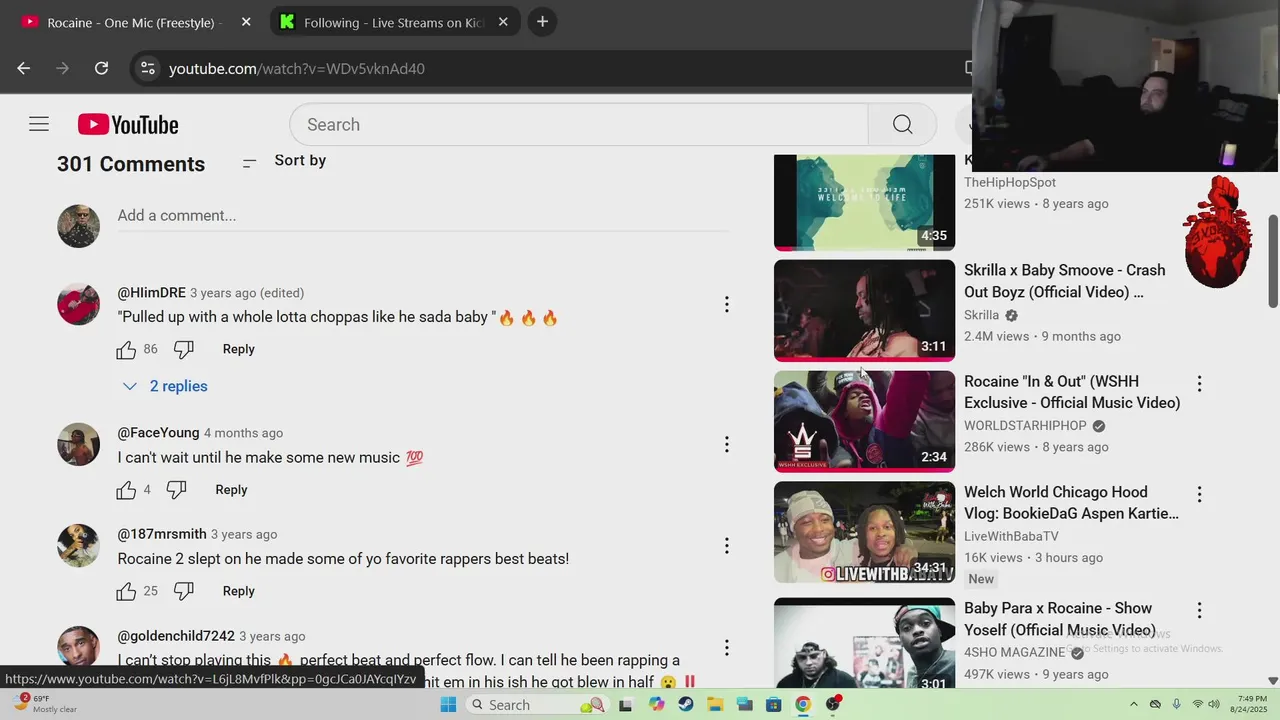
Task: Open the @FaceYoung channel link
Action: point(158,433)
